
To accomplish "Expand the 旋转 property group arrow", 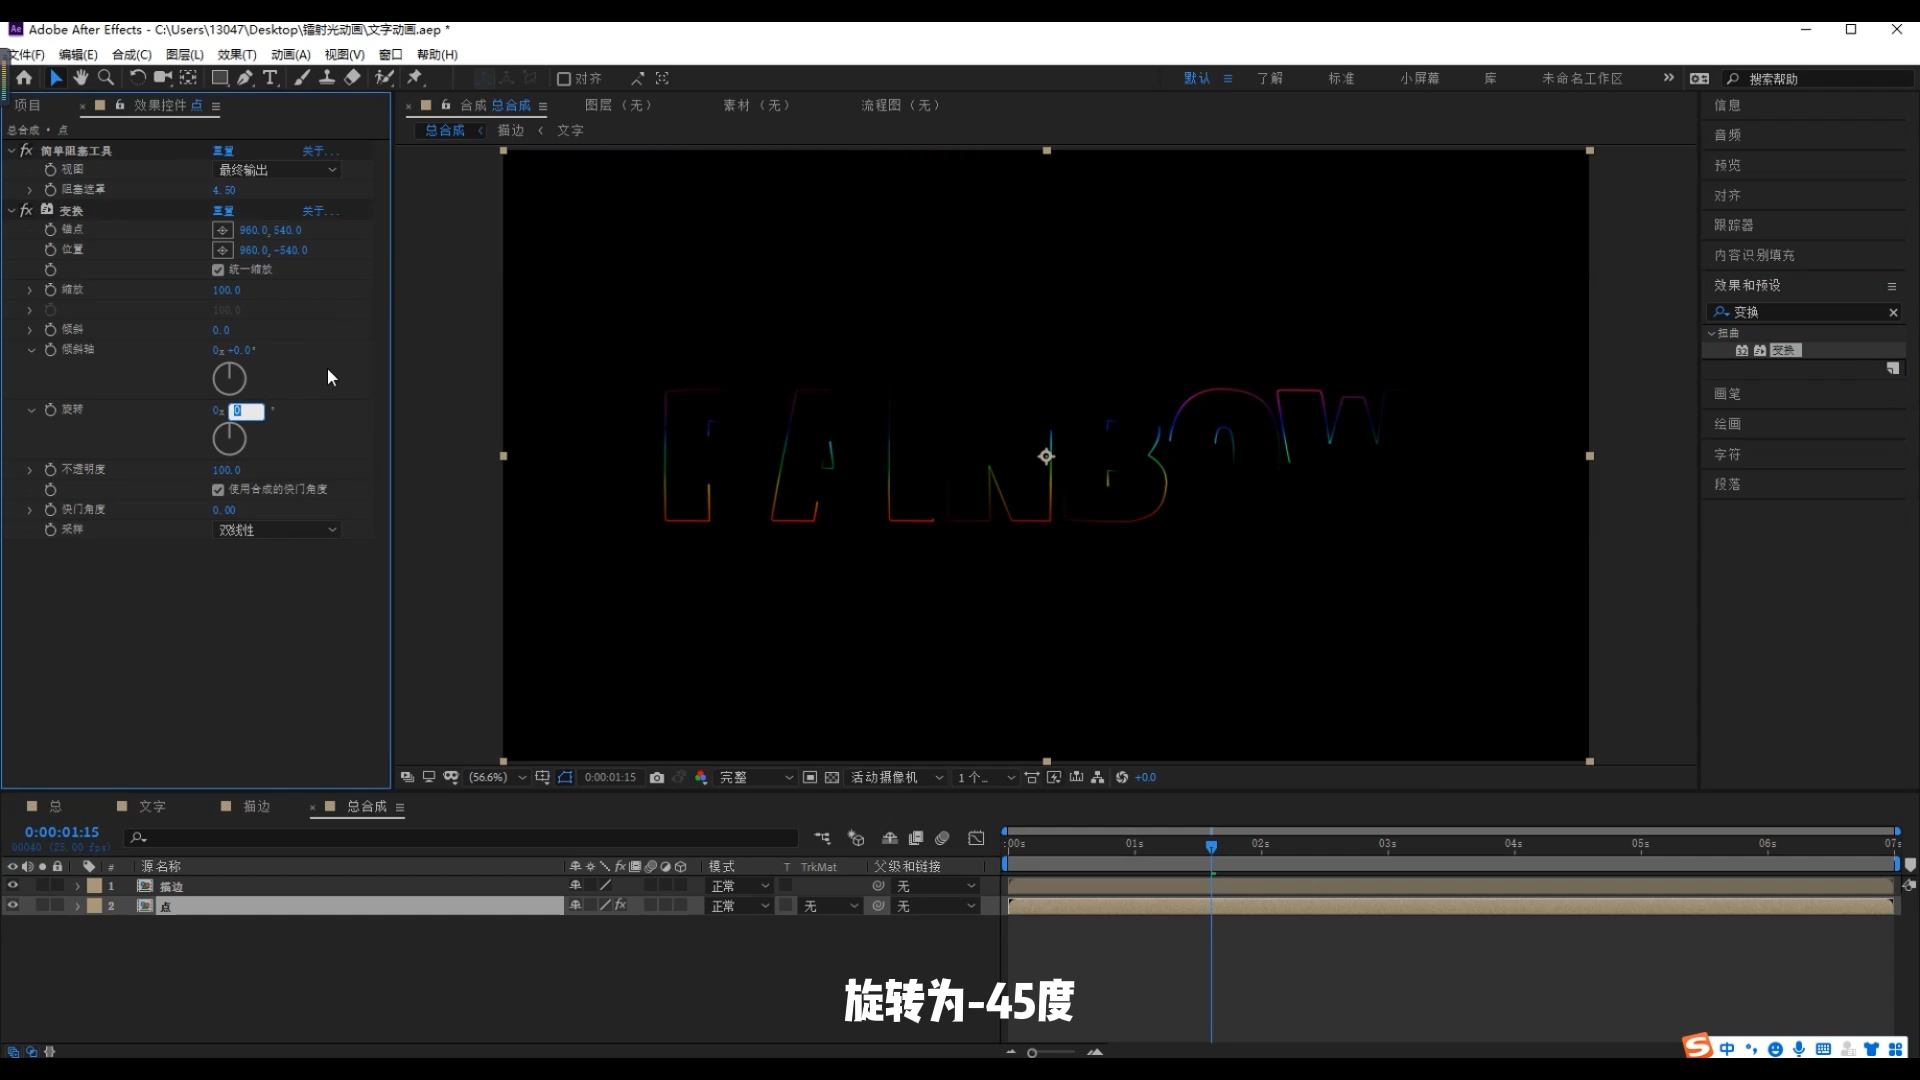I will pyautogui.click(x=30, y=409).
